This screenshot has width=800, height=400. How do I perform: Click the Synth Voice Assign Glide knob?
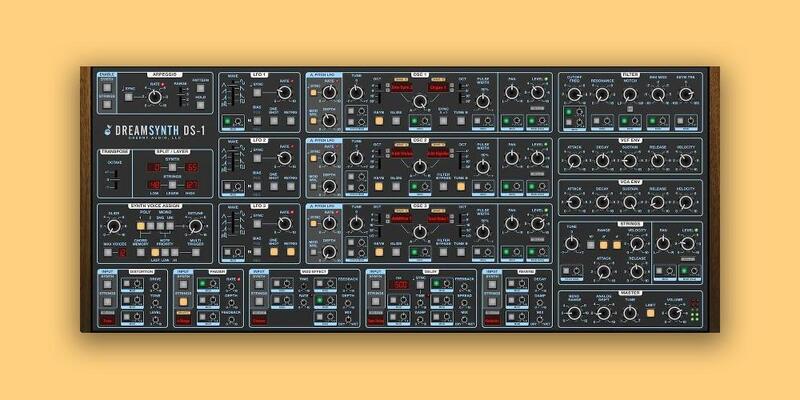pos(114,226)
